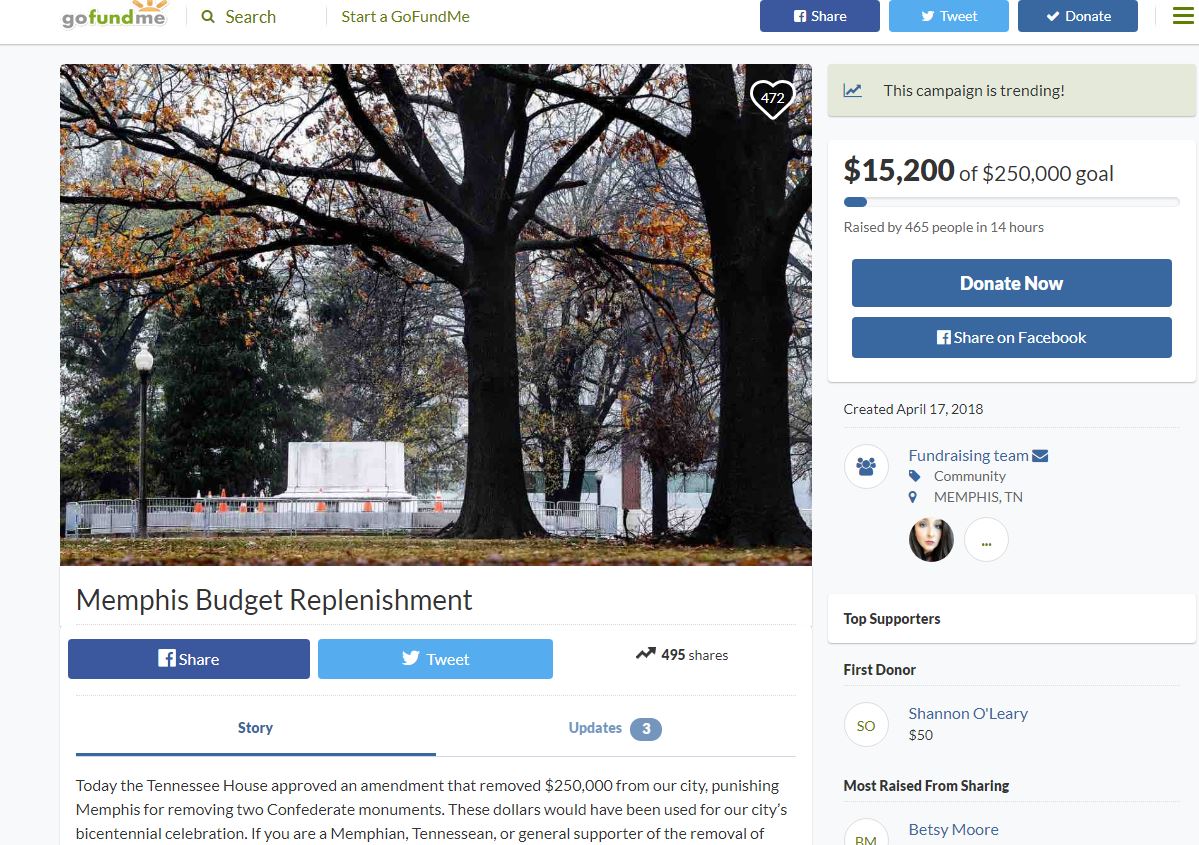Click the GoFundMe logo
1199x845 pixels.
114,15
